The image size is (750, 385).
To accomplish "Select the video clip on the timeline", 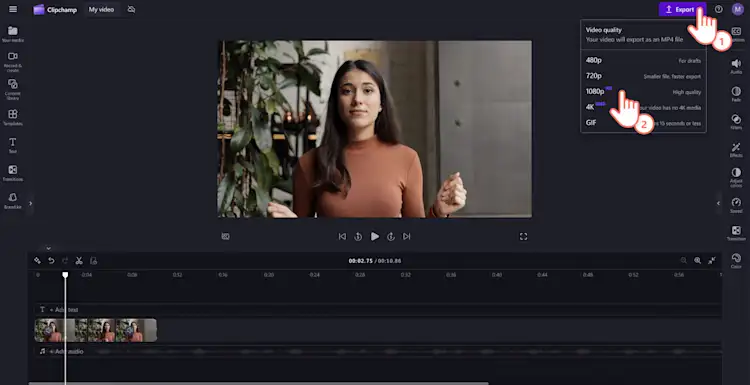I will [96, 330].
